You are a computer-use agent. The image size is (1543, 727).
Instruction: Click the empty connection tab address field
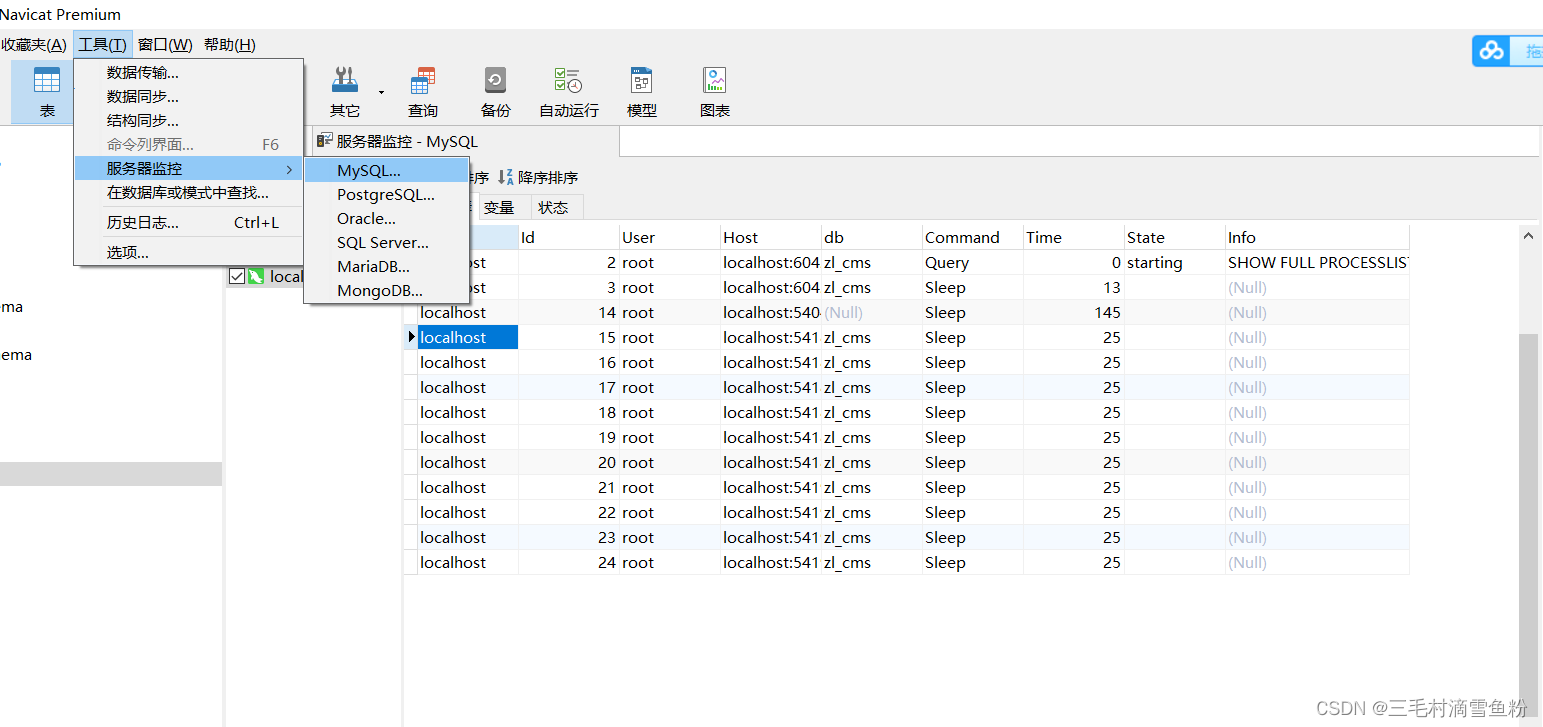coord(1078,142)
